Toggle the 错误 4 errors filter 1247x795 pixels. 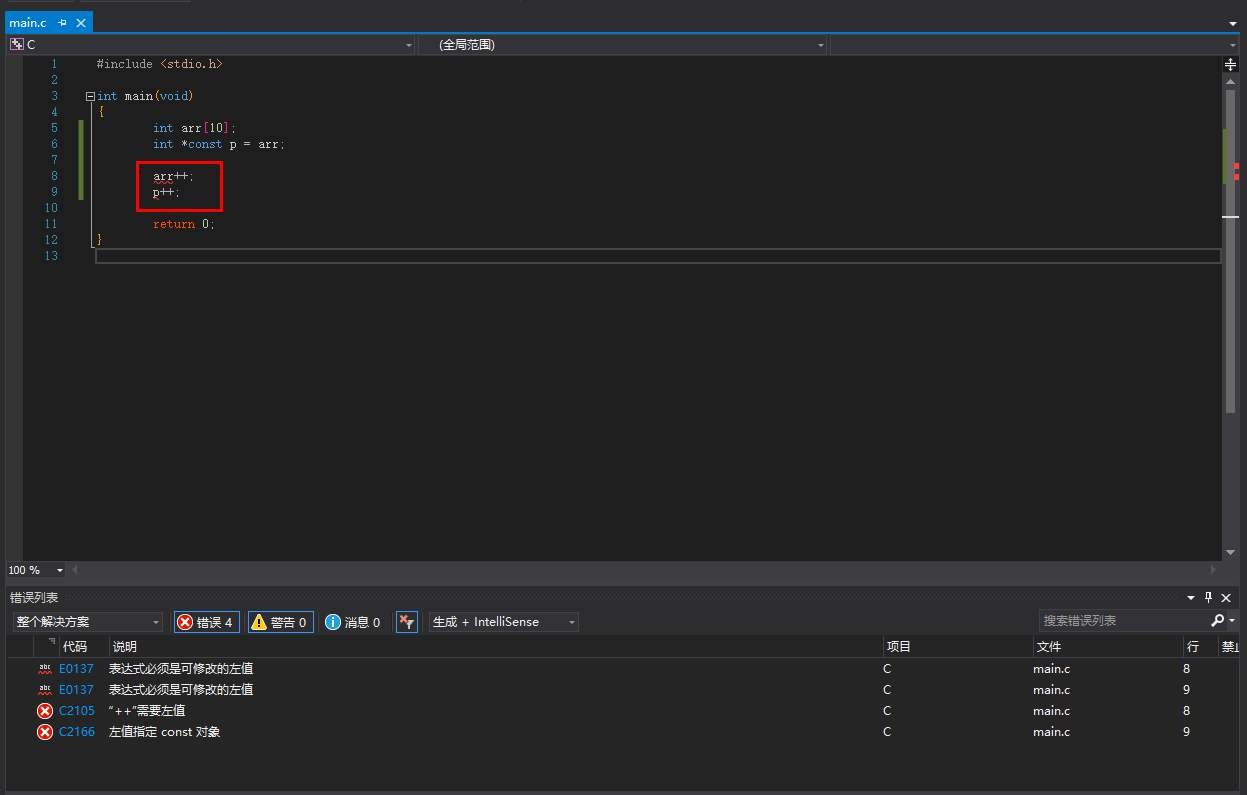click(x=206, y=622)
